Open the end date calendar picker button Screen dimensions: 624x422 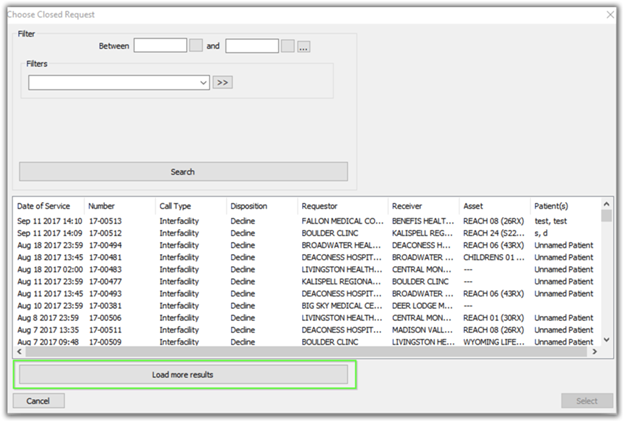tap(288, 46)
